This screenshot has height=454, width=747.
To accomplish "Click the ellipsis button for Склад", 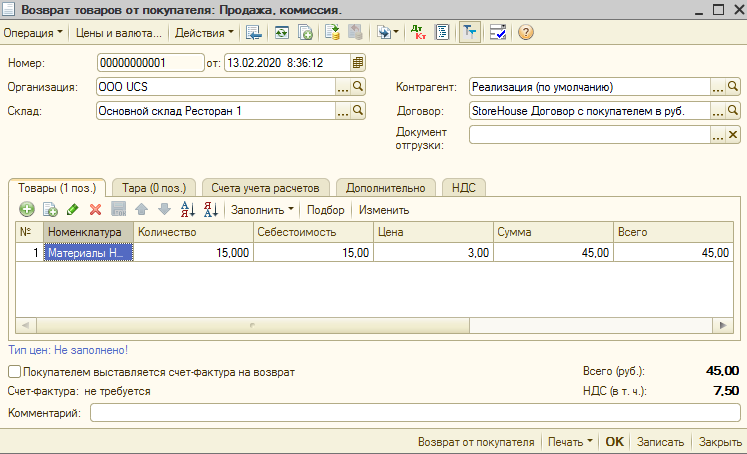I will (x=343, y=111).
